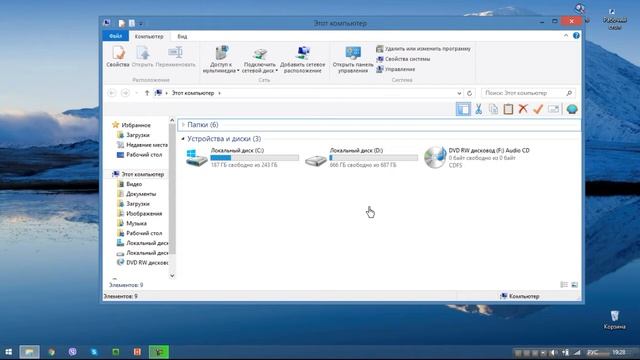Image resolution: width=640 pixels, height=360 pixels.
Task: Select Избранное in the sidebar
Action: point(131,125)
